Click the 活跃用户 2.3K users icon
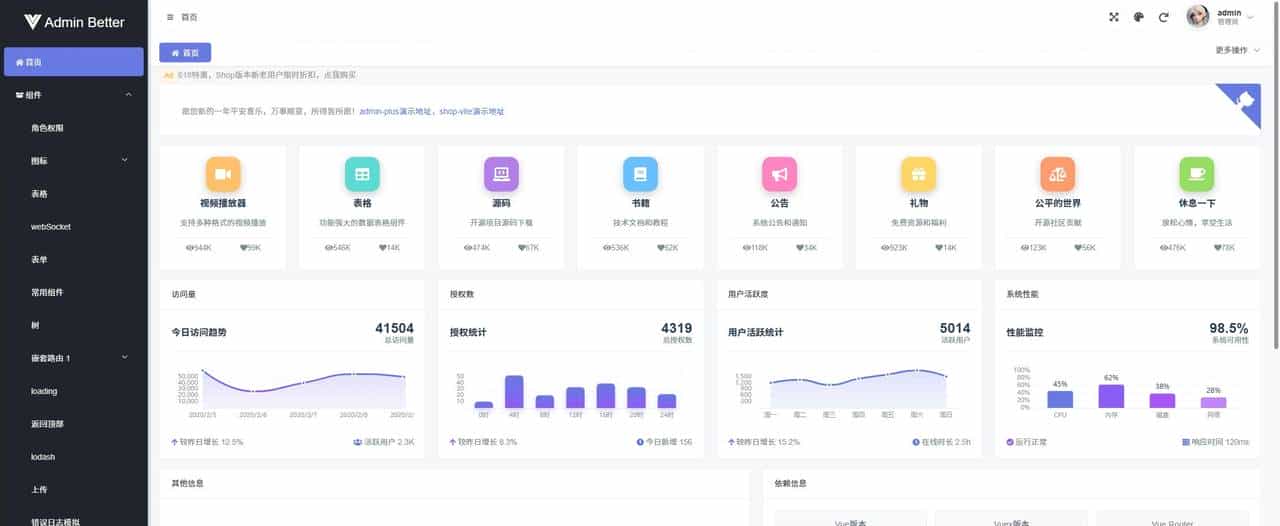This screenshot has width=1280, height=526. 357,441
